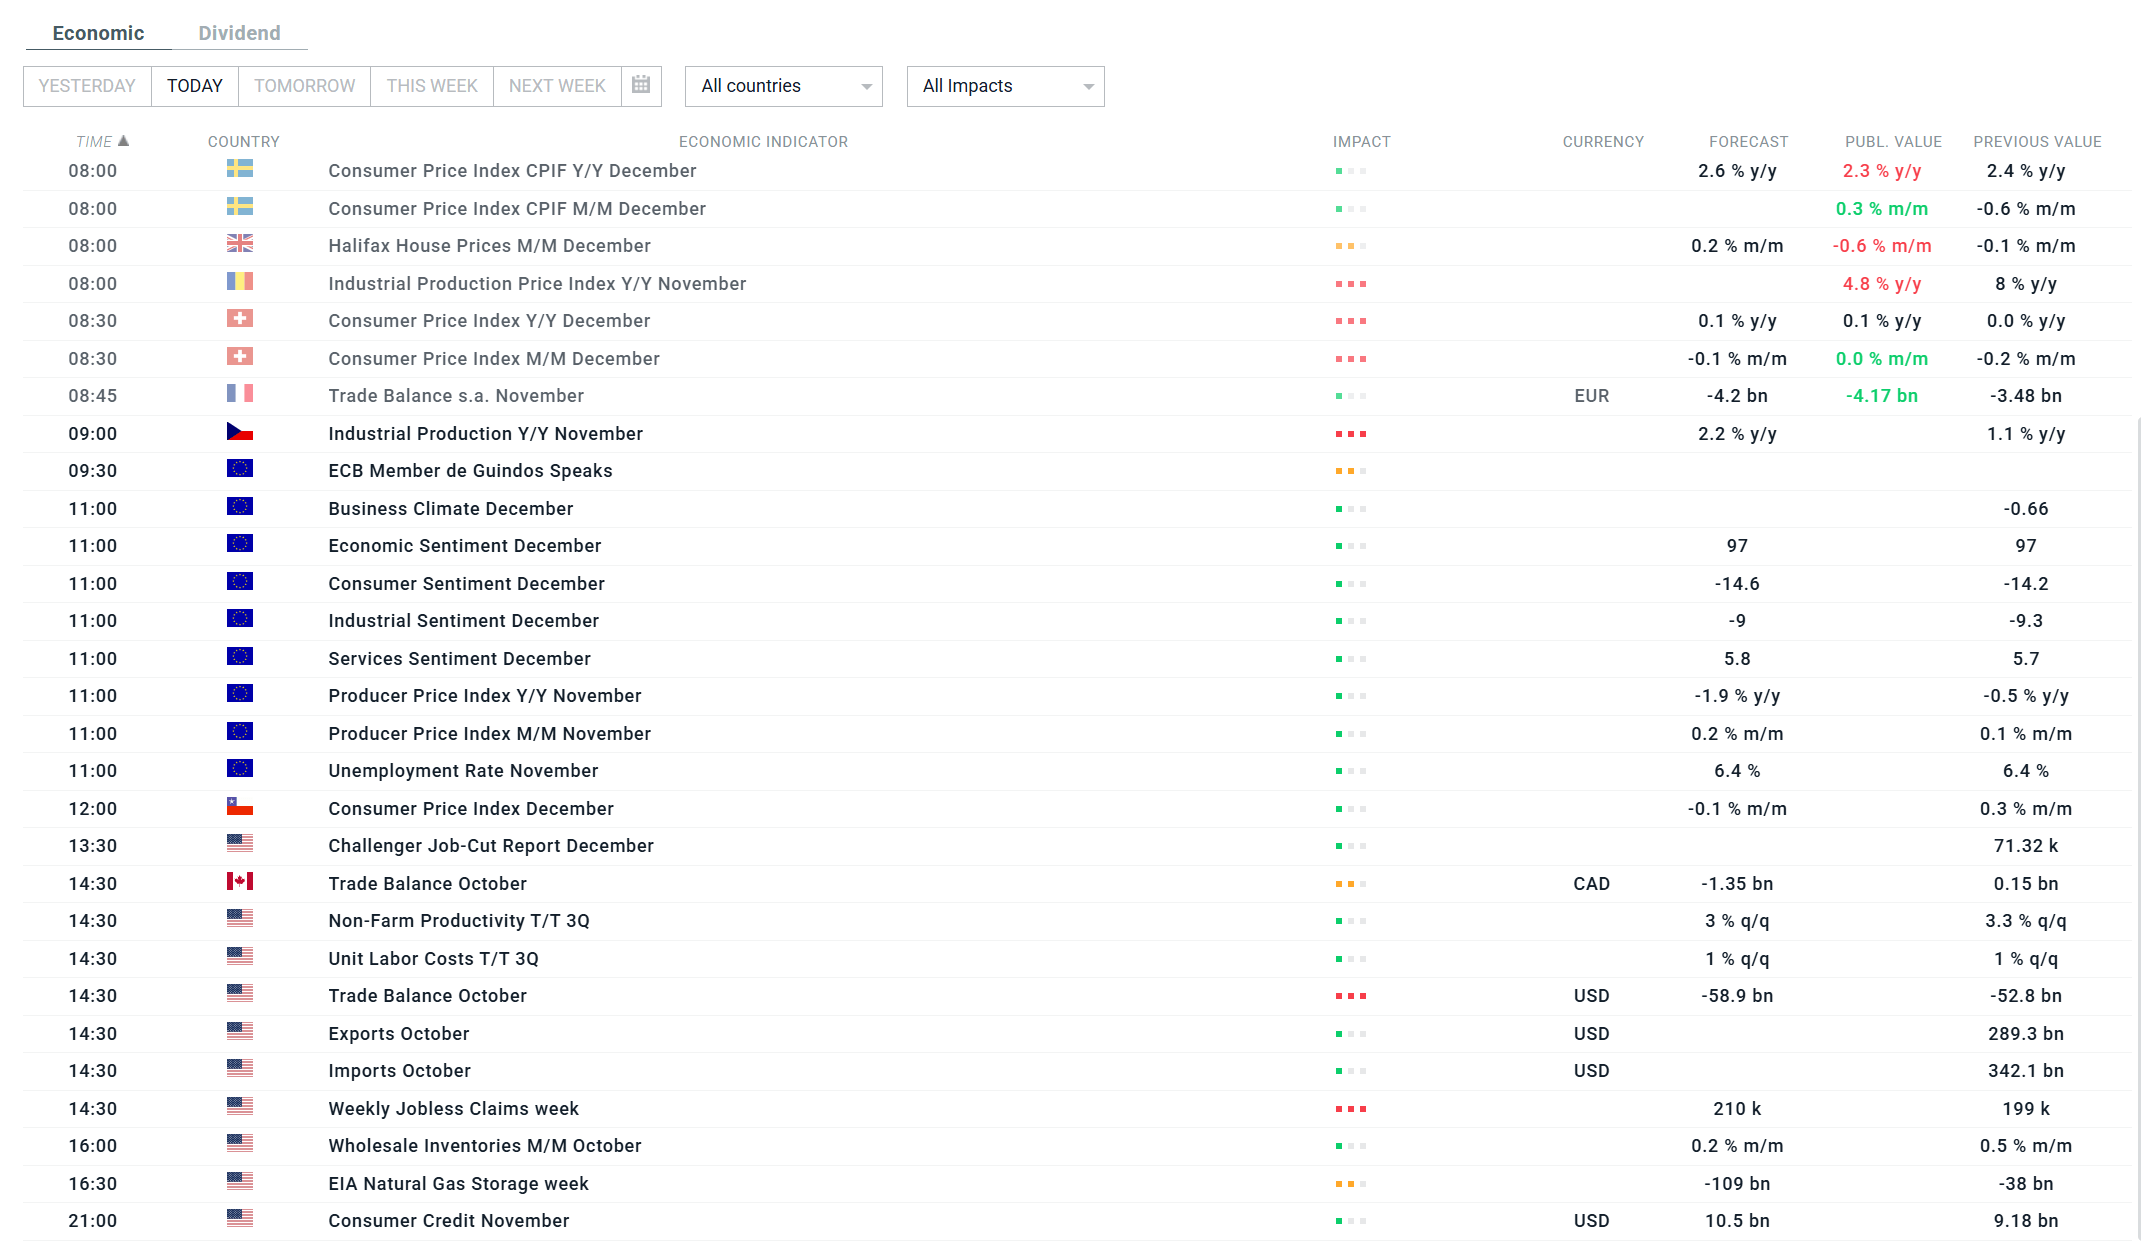Select the TOMORROW filter button

[x=304, y=86]
